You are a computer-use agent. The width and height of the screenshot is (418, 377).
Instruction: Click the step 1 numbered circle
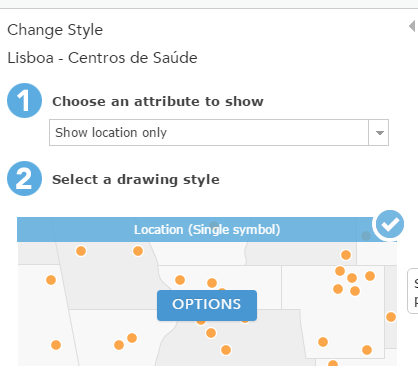pyautogui.click(x=24, y=100)
